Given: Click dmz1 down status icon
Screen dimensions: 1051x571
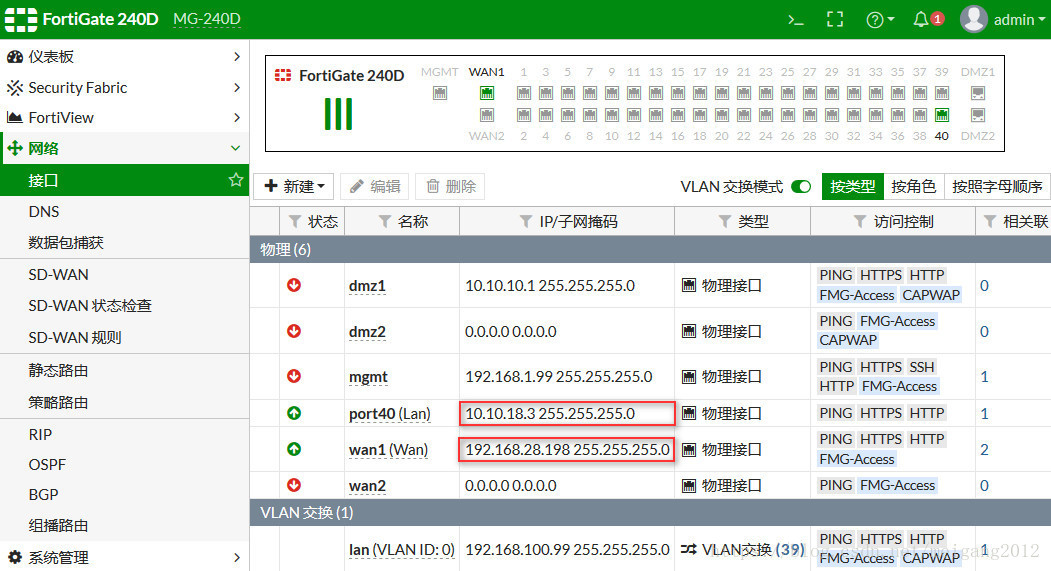Looking at the screenshot, I should tap(294, 285).
